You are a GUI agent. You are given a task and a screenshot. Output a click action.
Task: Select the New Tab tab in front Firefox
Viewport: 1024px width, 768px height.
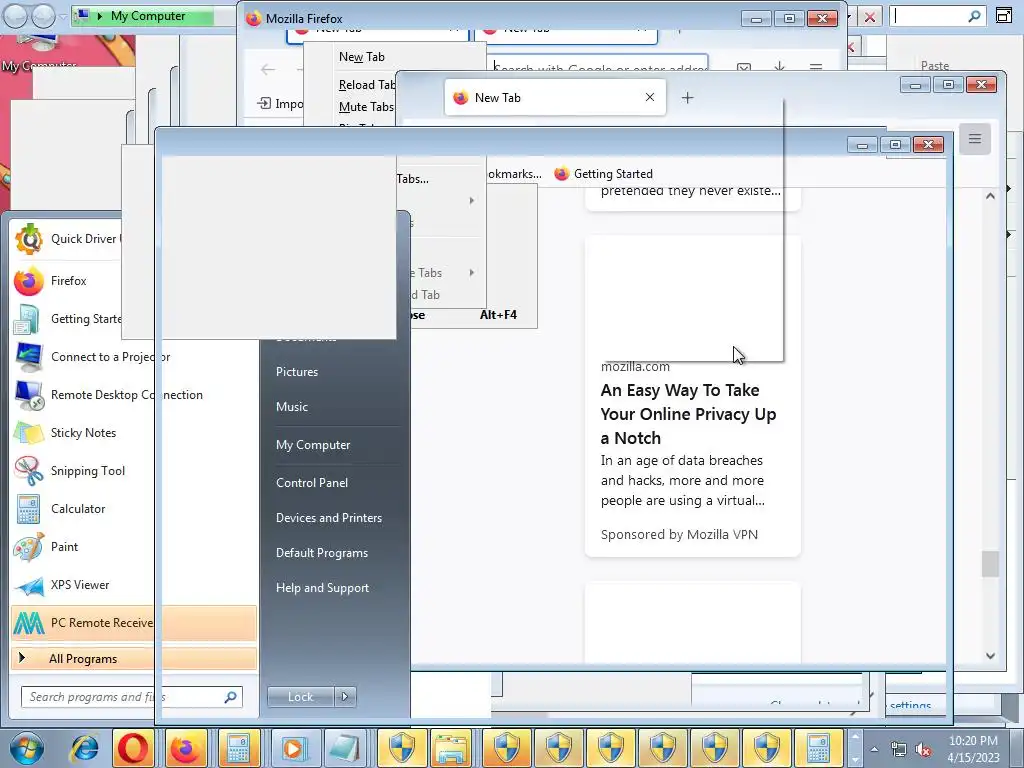click(555, 97)
